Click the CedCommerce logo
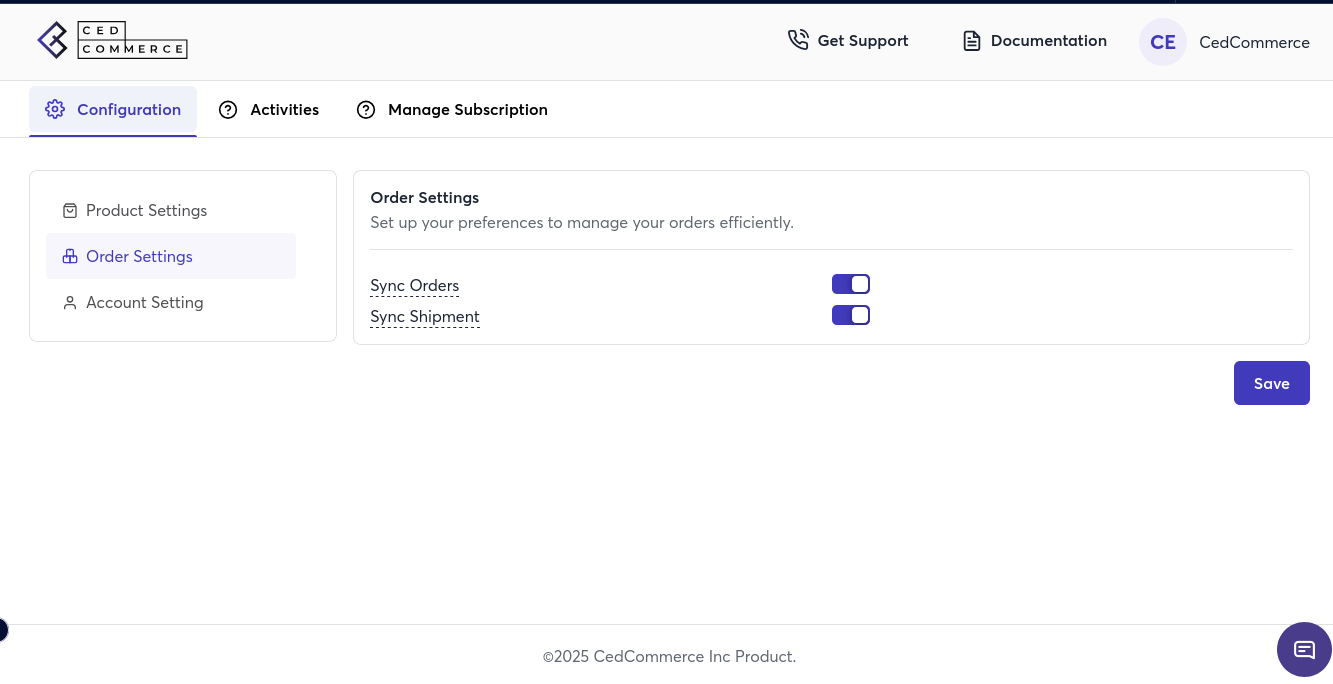This screenshot has width=1333, height=684. (112, 40)
